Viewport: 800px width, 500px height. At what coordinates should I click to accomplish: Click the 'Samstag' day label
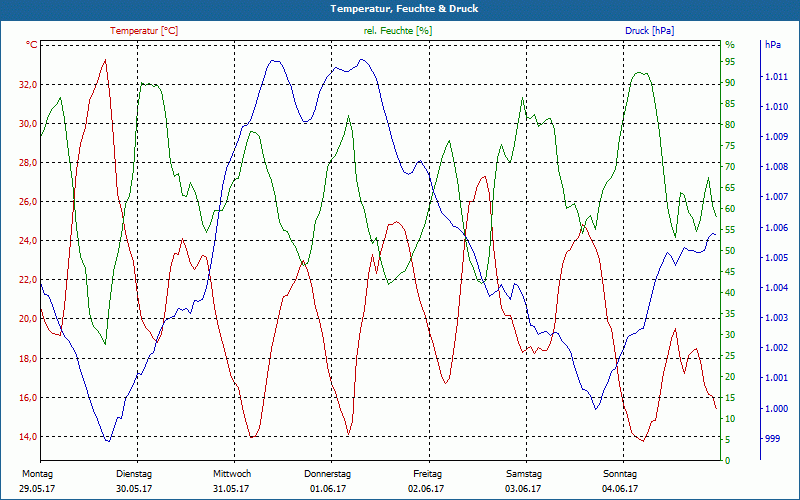click(x=523, y=474)
